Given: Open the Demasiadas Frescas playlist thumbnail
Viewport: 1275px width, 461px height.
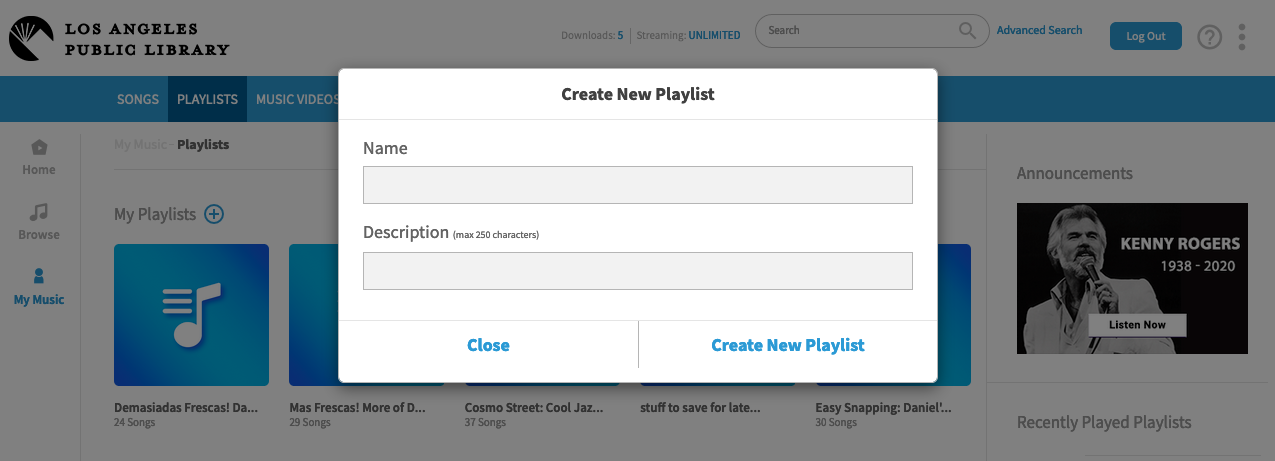Looking at the screenshot, I should (191, 315).
